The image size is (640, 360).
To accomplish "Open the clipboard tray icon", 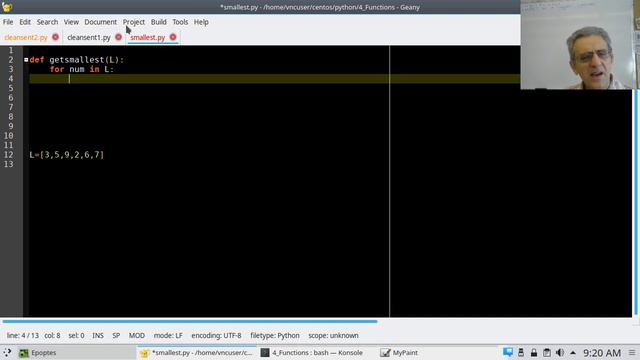I will (x=547, y=352).
